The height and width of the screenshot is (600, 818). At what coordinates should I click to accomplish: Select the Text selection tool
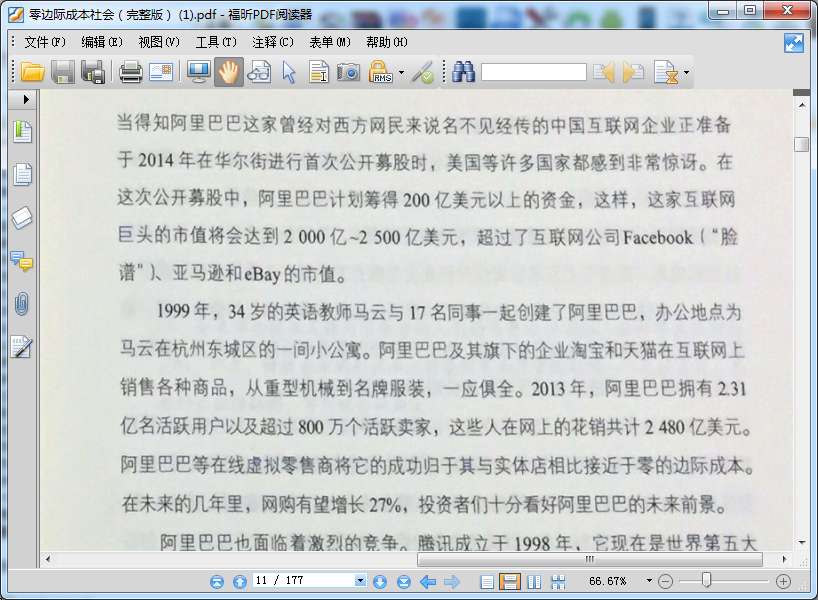319,72
